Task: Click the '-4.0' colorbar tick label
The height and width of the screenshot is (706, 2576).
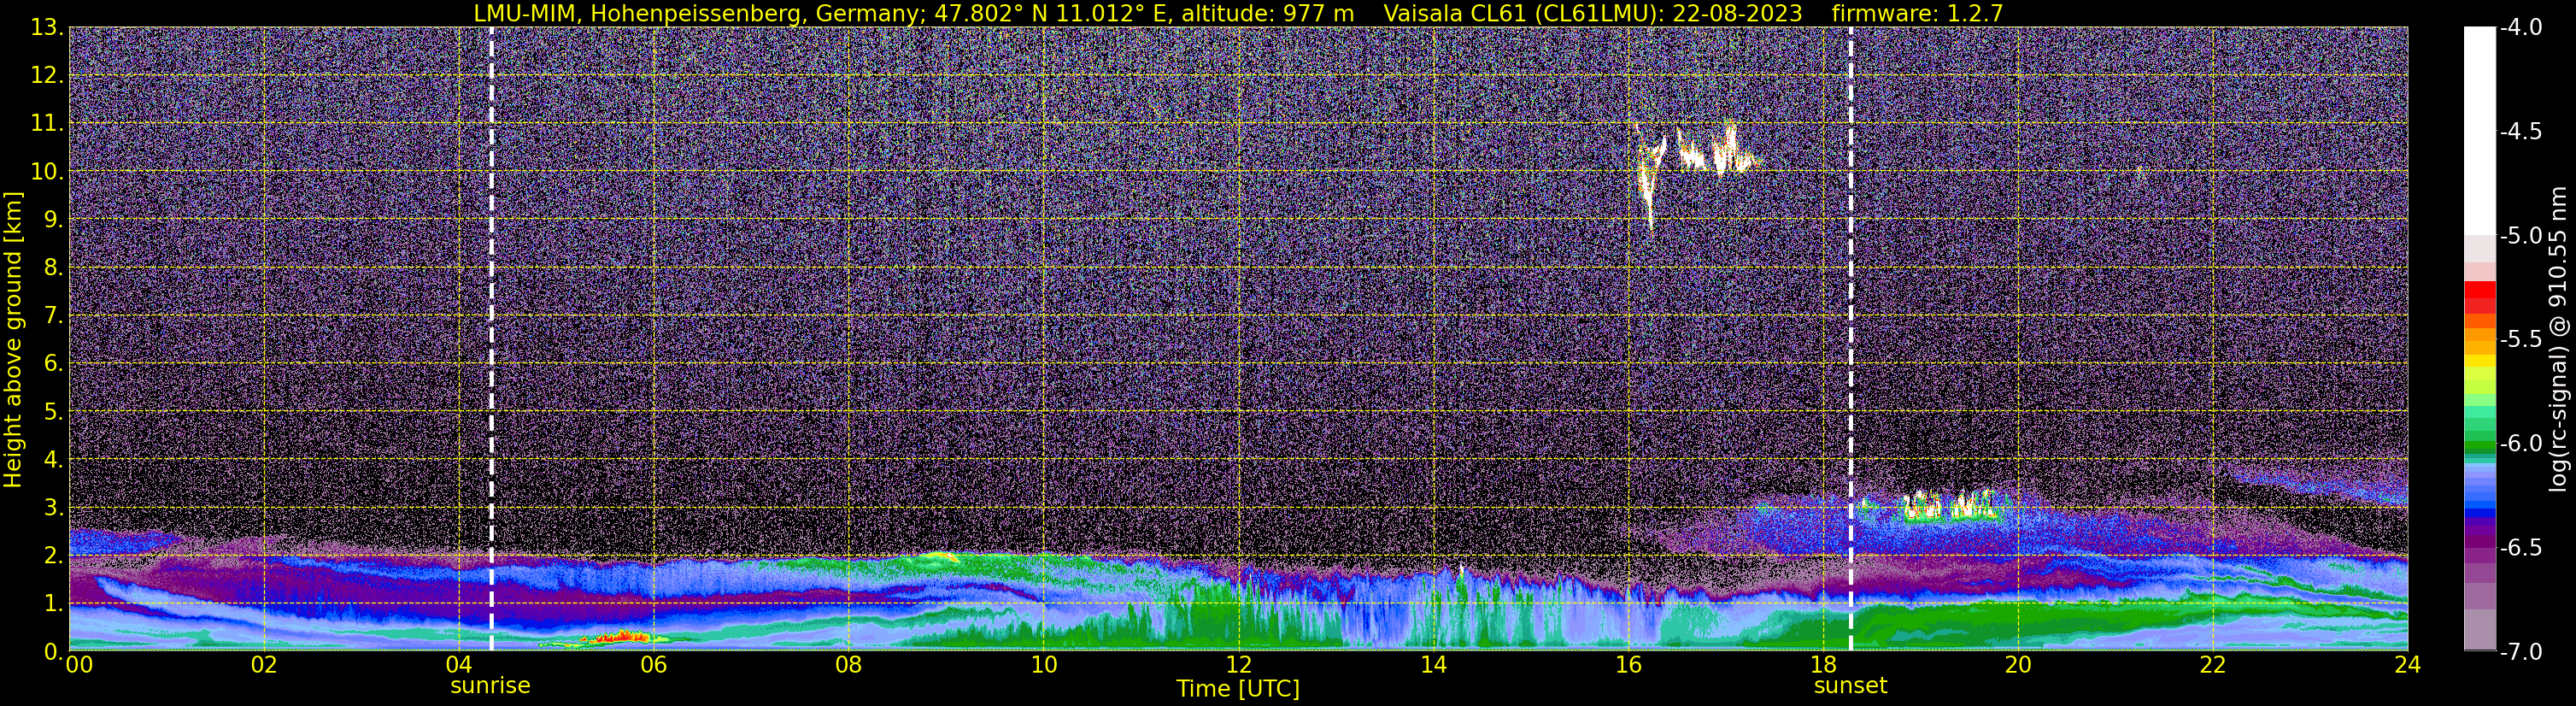Action: (x=2520, y=28)
